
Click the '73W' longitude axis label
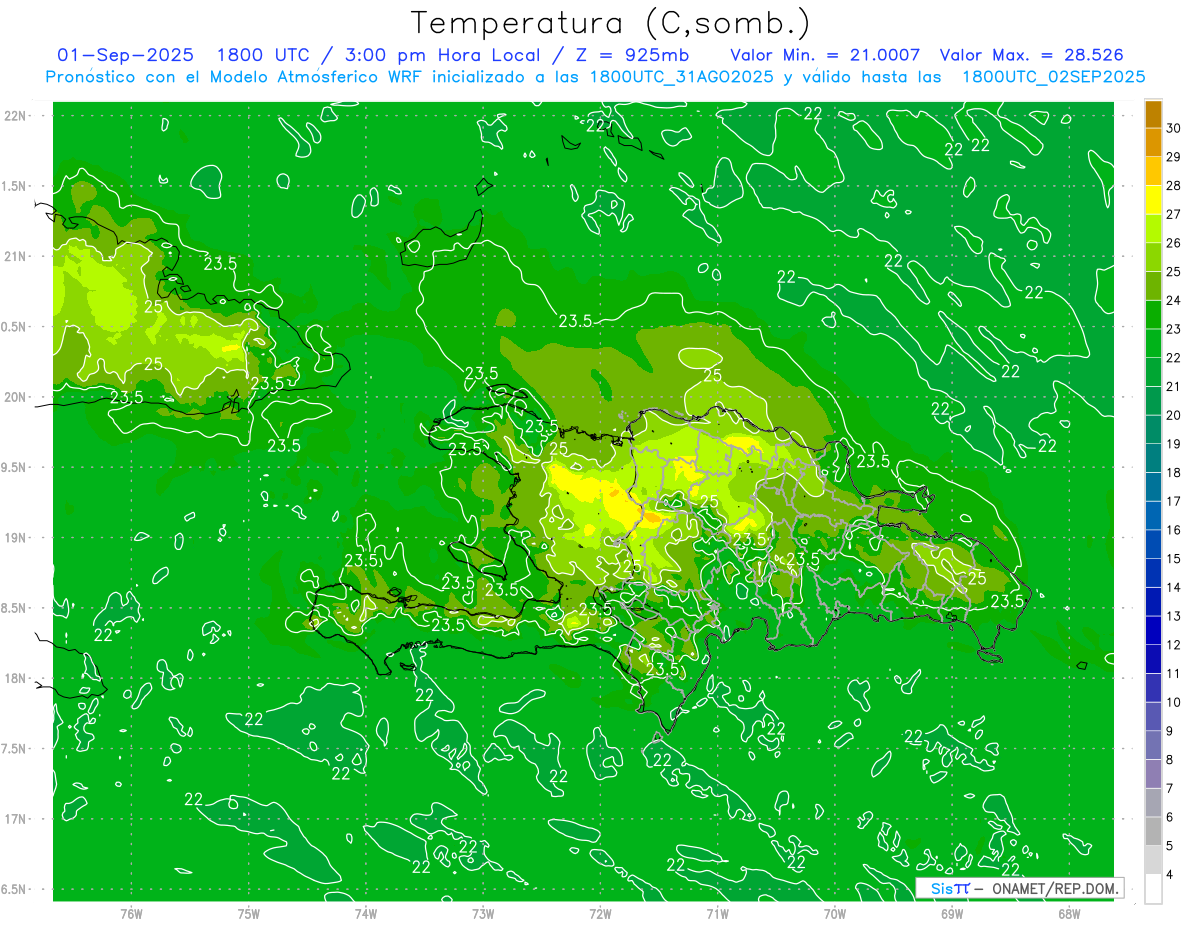click(483, 913)
